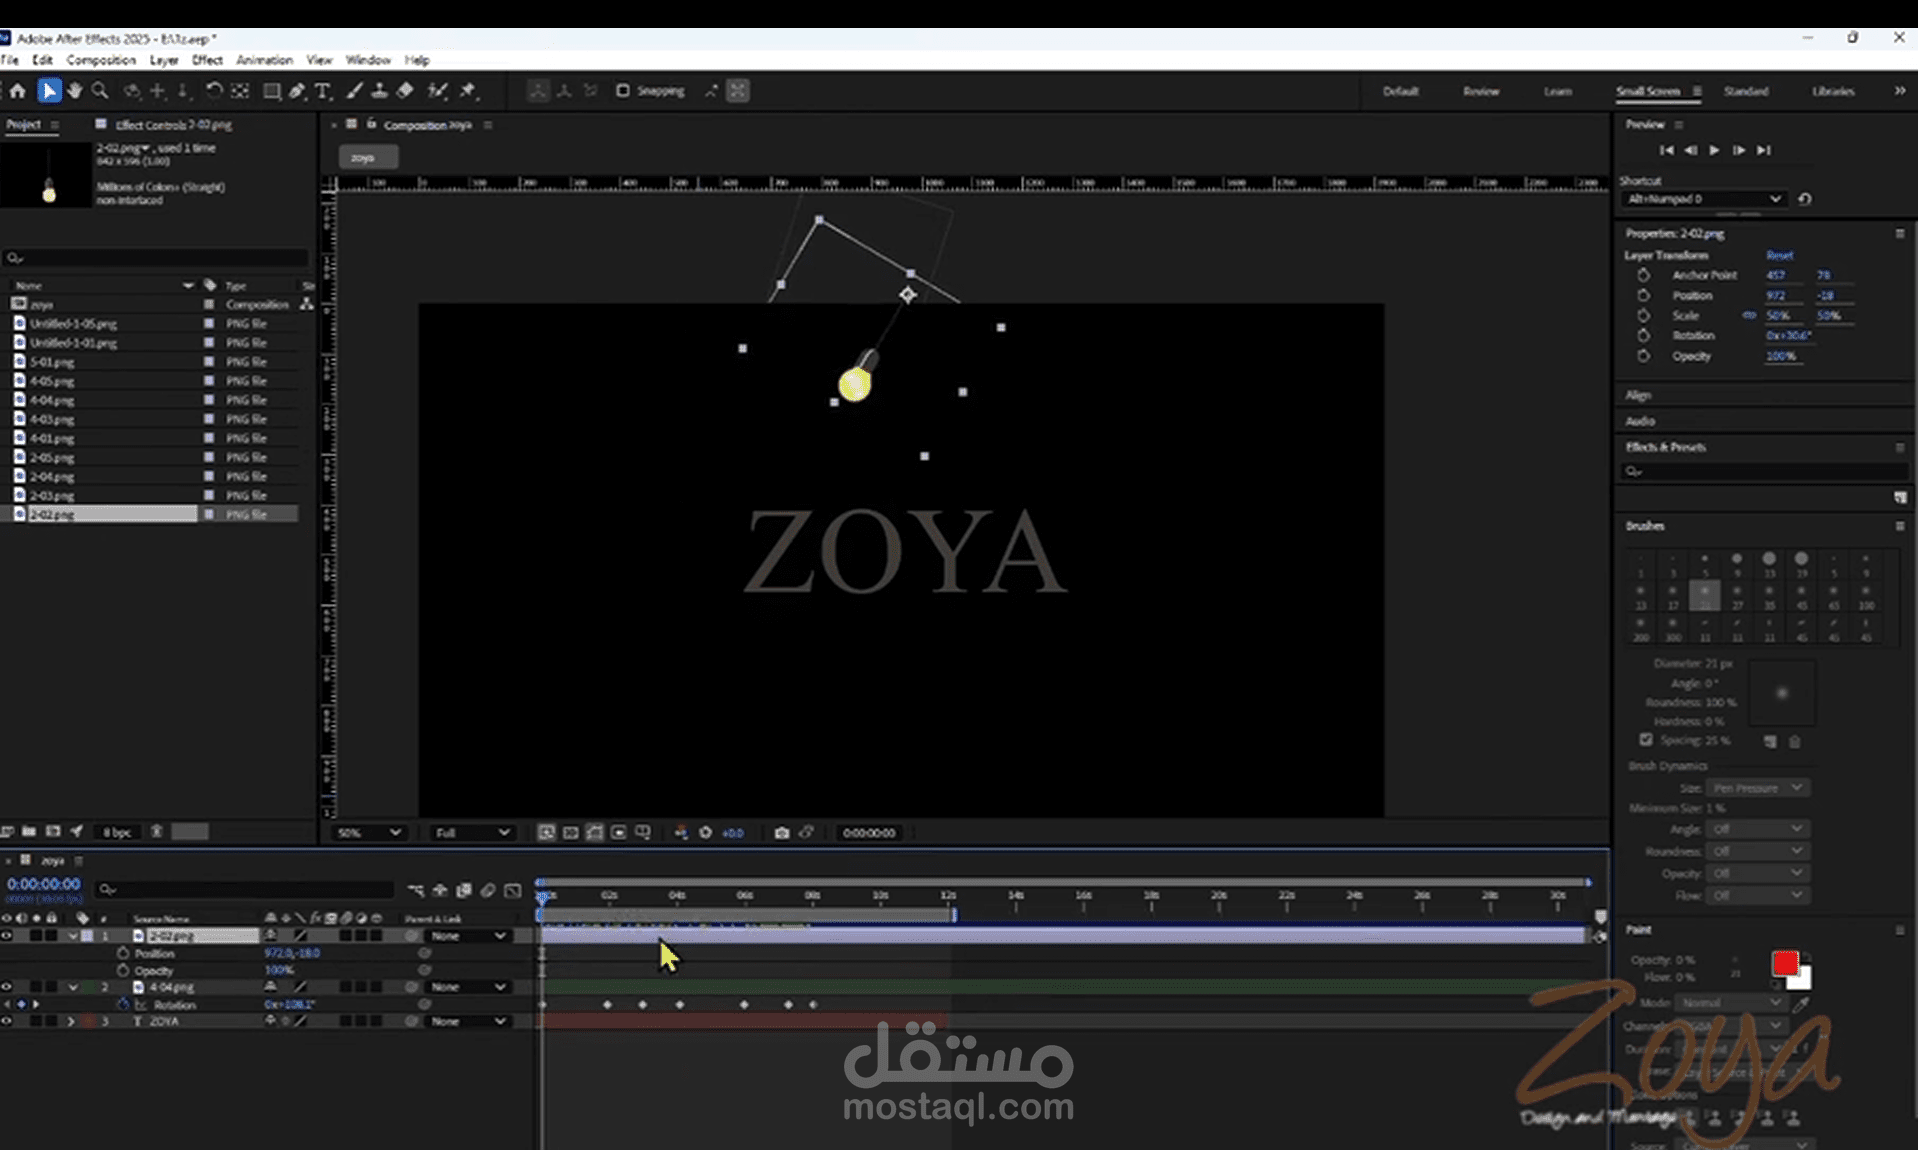Open the Alt+Numpad 0 shortcut dropdown
This screenshot has height=1150, width=1918.
point(1703,199)
